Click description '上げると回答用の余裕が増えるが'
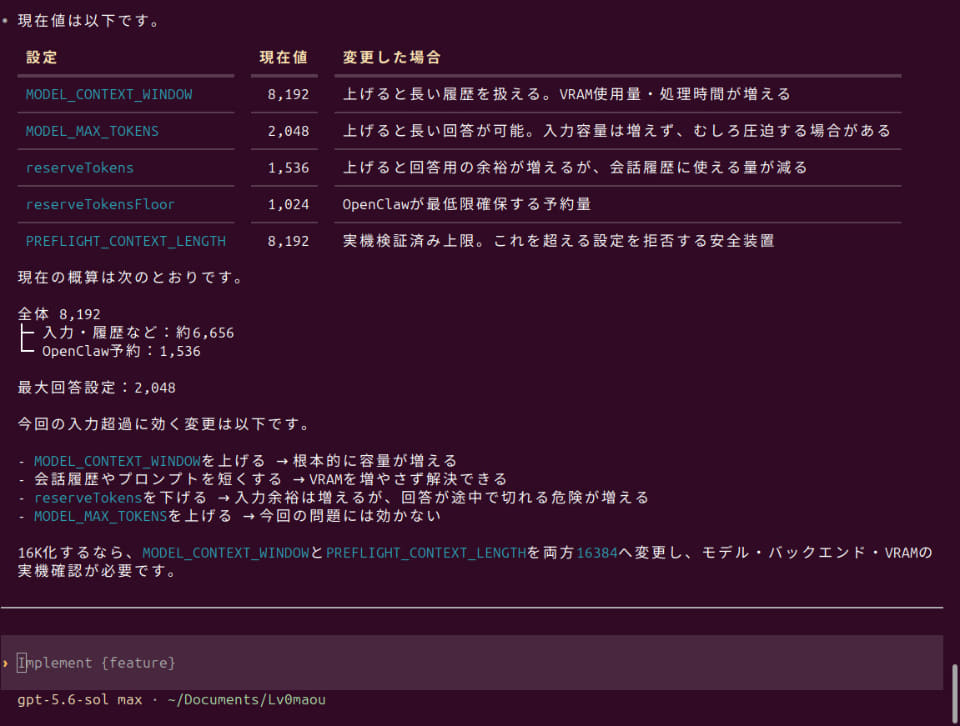 [576, 168]
